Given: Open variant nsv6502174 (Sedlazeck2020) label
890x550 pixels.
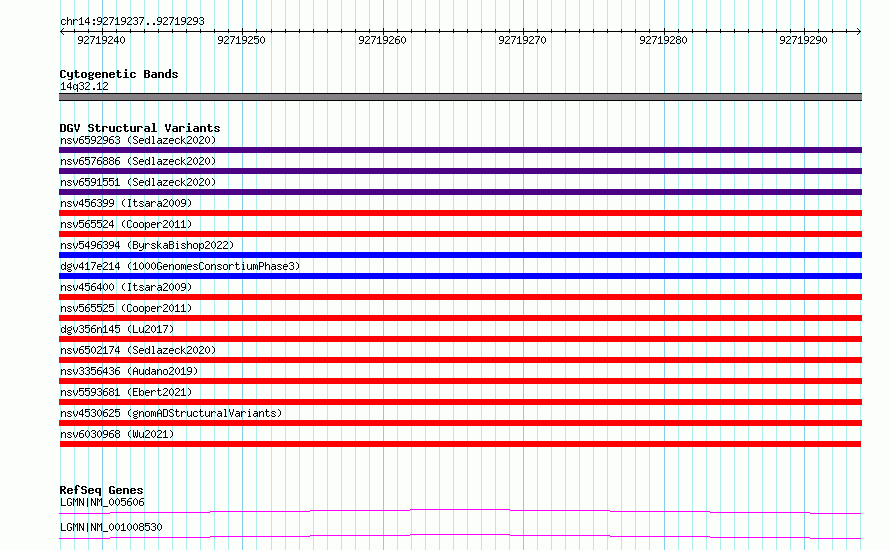Looking at the screenshot, I should tap(138, 350).
